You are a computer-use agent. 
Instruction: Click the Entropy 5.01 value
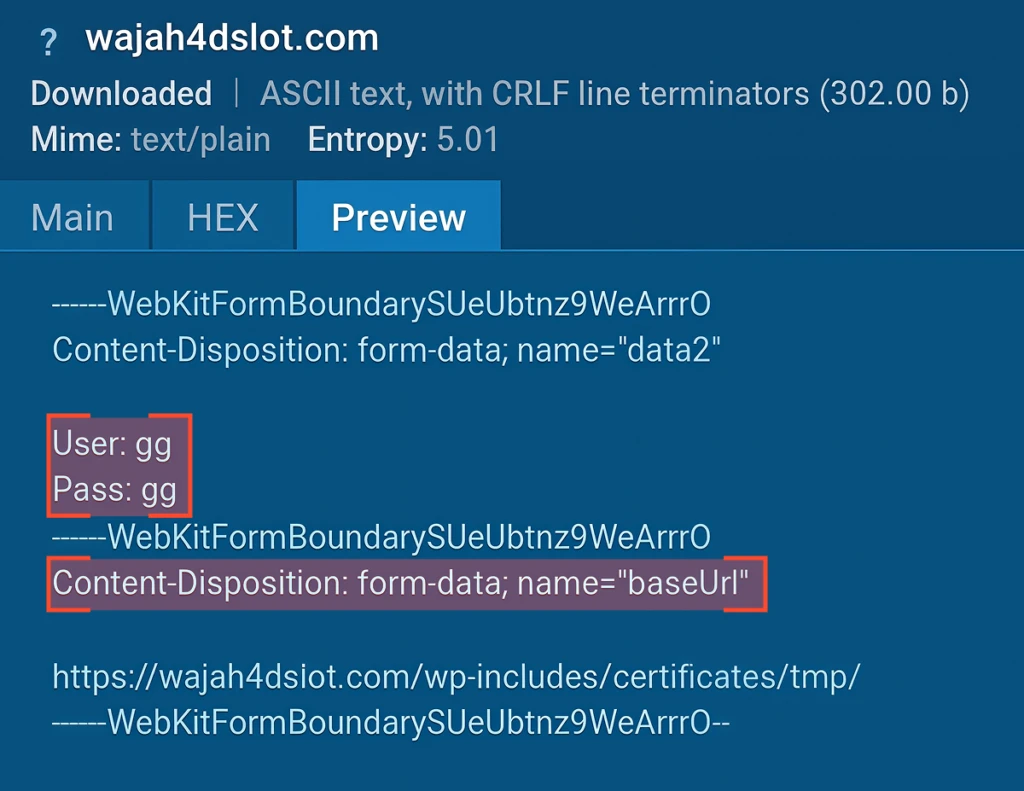(x=468, y=139)
